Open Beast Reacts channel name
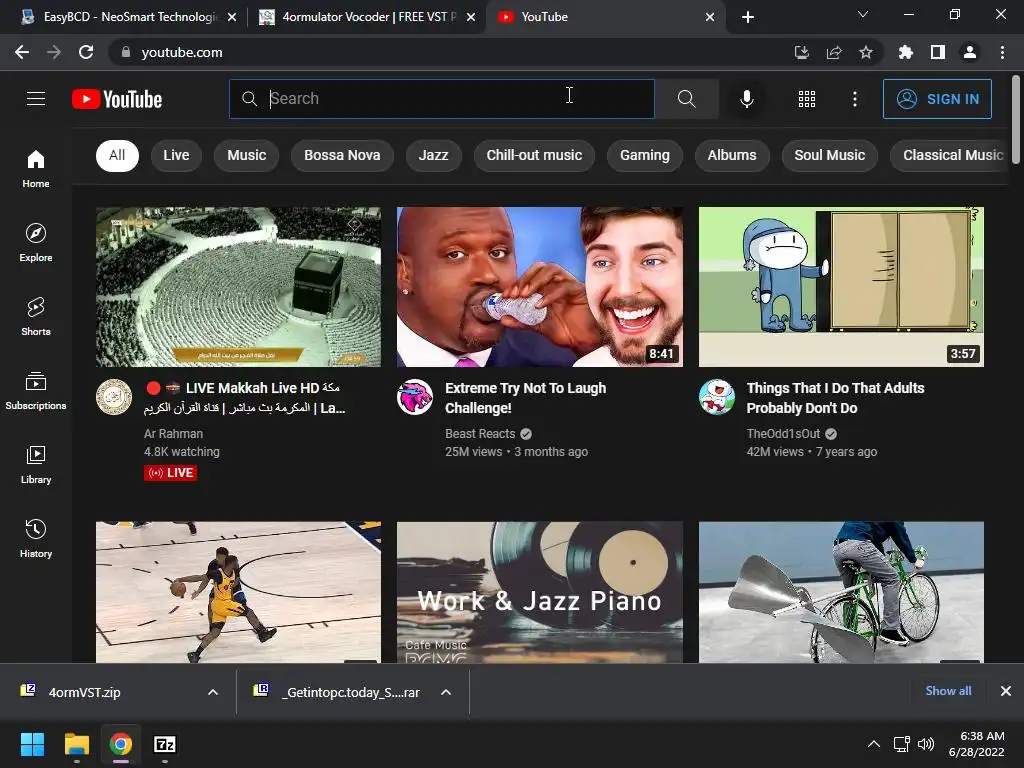1024x768 pixels. [480, 434]
